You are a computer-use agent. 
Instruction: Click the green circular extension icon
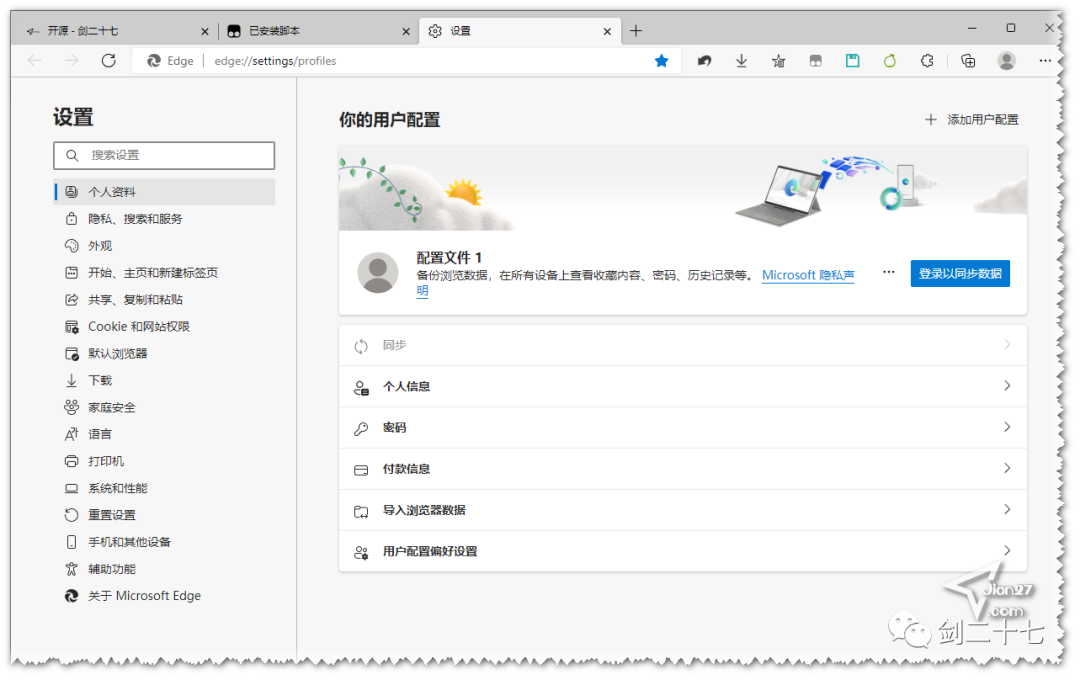pyautogui.click(x=890, y=61)
